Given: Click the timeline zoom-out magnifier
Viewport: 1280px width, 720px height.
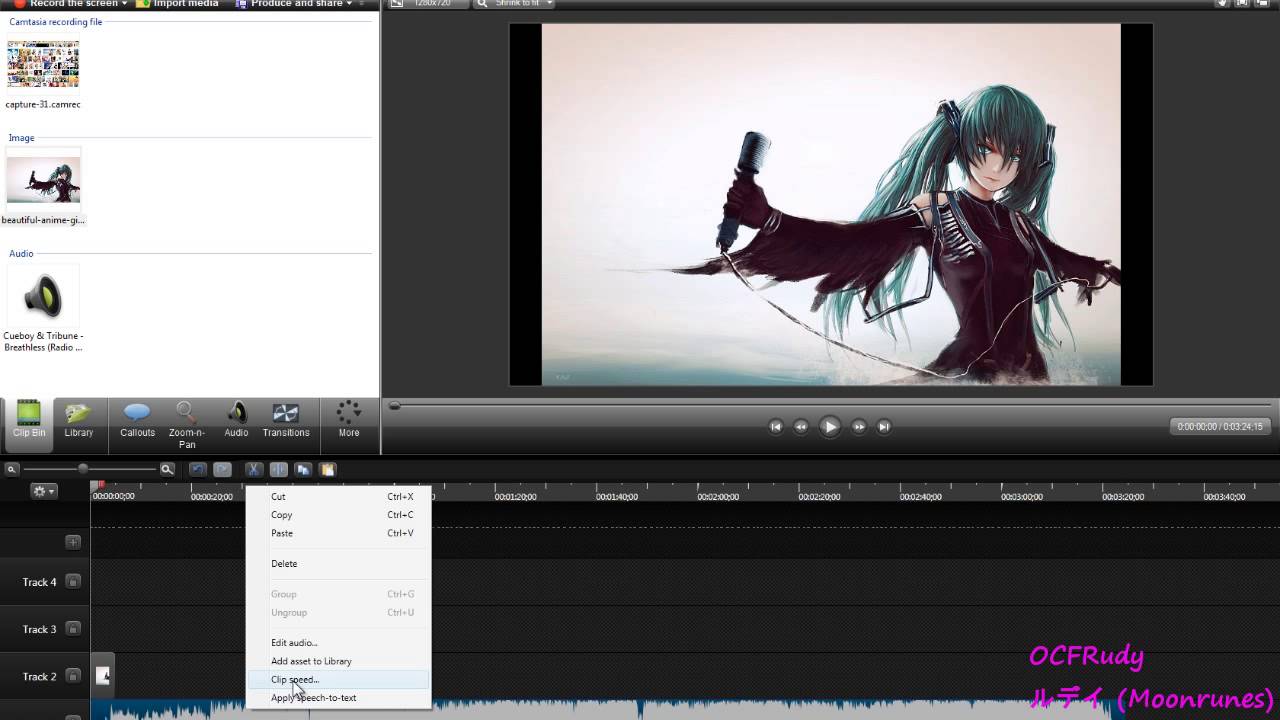Looking at the screenshot, I should click(x=12, y=469).
